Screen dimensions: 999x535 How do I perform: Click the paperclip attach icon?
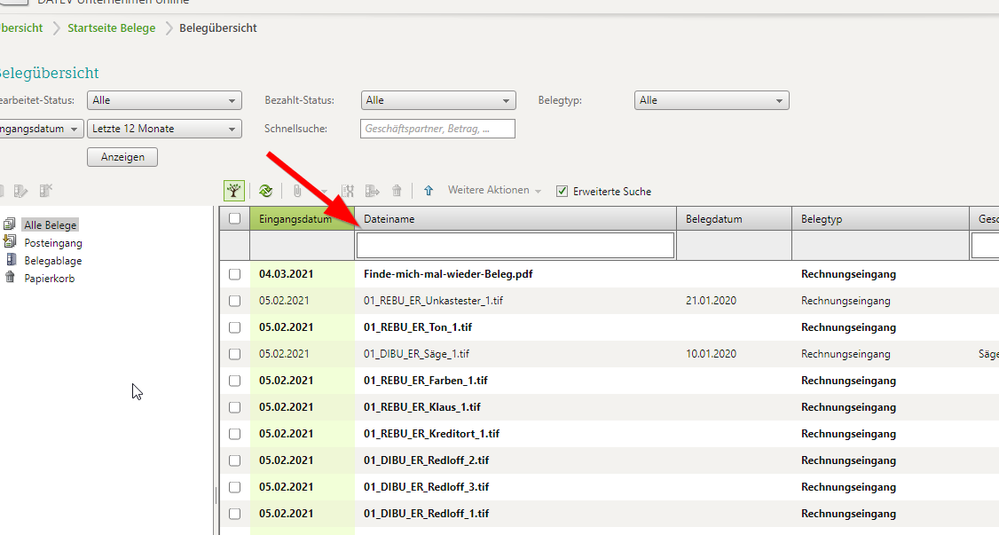(297, 191)
